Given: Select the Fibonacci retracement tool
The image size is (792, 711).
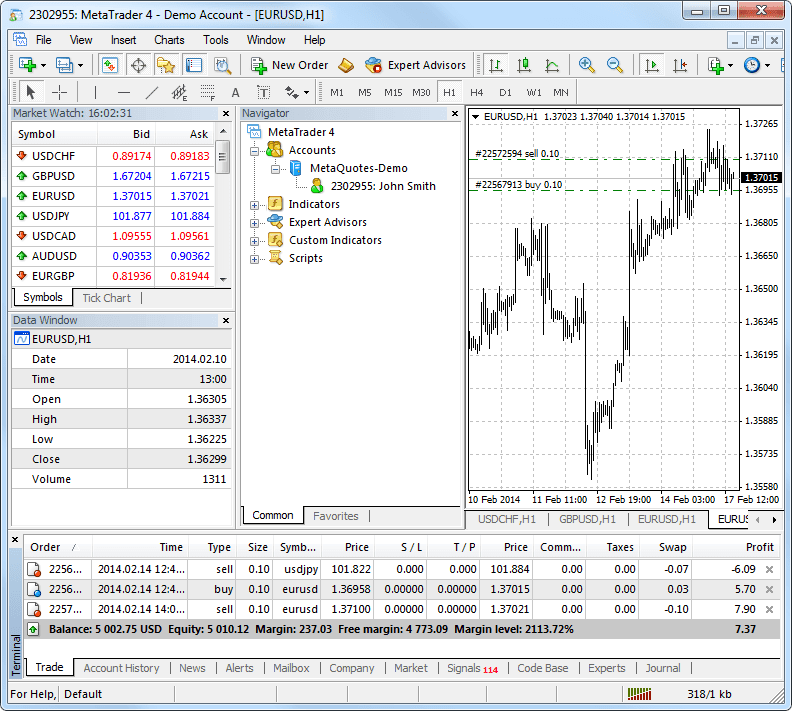Looking at the screenshot, I should 208,92.
